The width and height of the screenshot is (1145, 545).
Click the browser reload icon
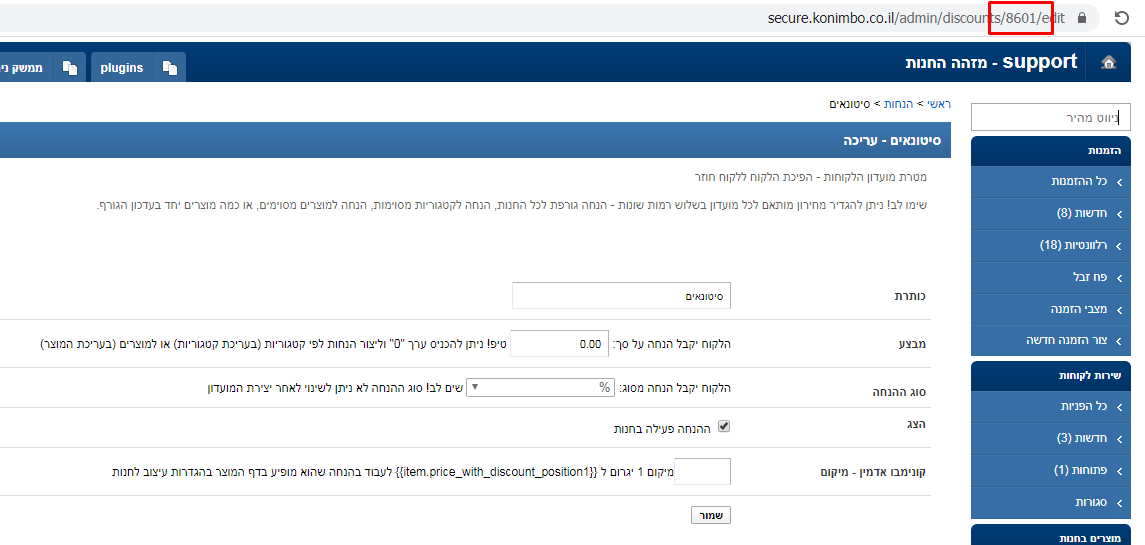pyautogui.click(x=1122, y=18)
